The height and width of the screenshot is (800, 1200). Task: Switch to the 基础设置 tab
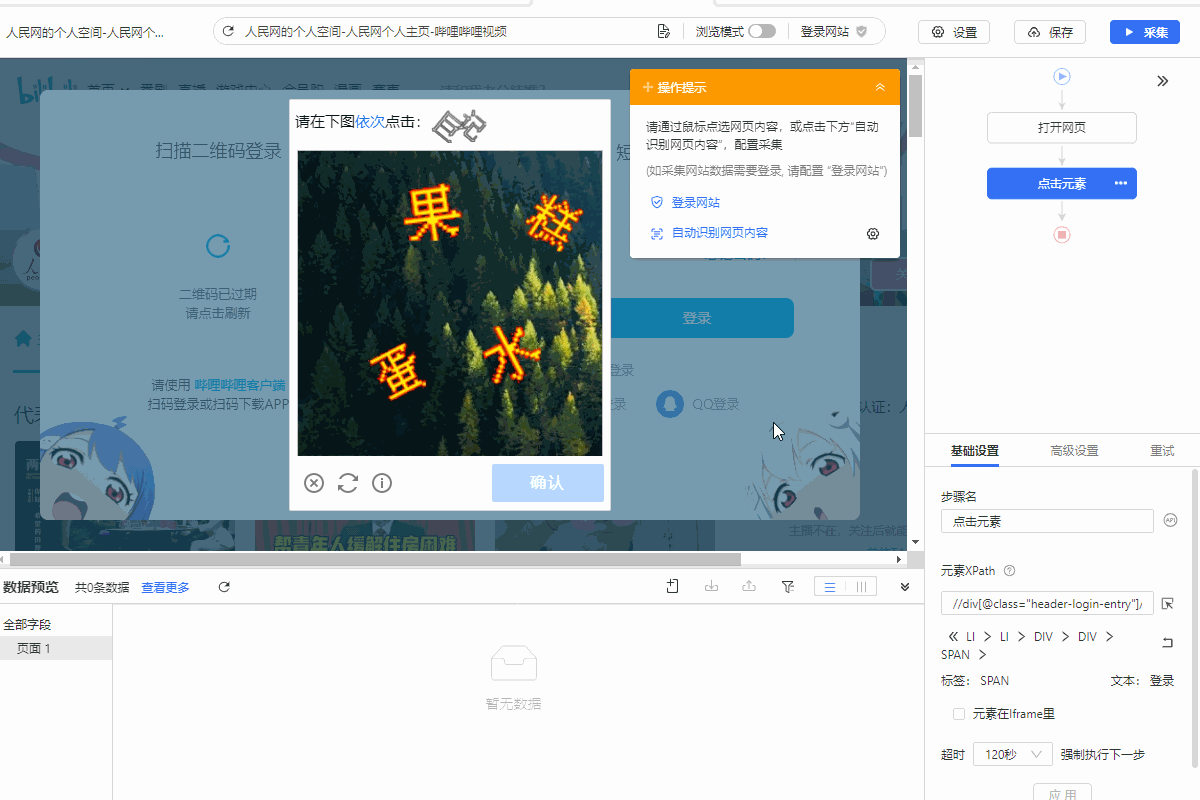(975, 451)
